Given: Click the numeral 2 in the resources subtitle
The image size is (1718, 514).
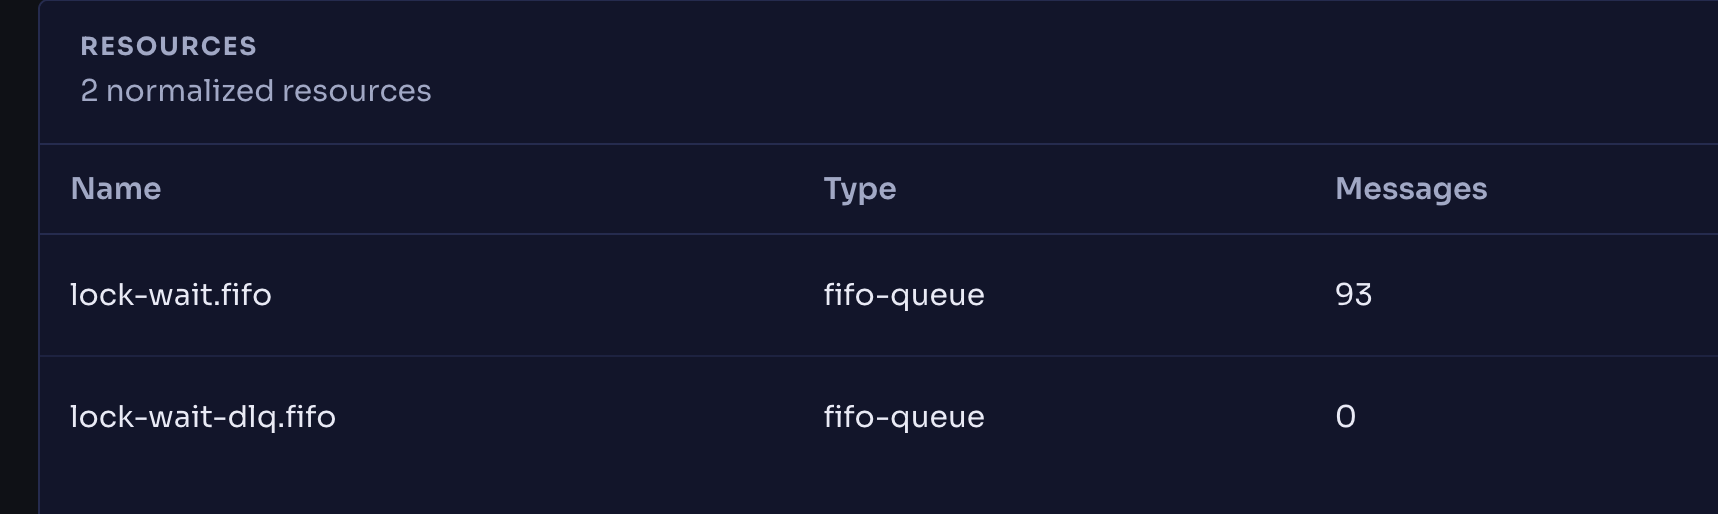Looking at the screenshot, I should click(89, 91).
